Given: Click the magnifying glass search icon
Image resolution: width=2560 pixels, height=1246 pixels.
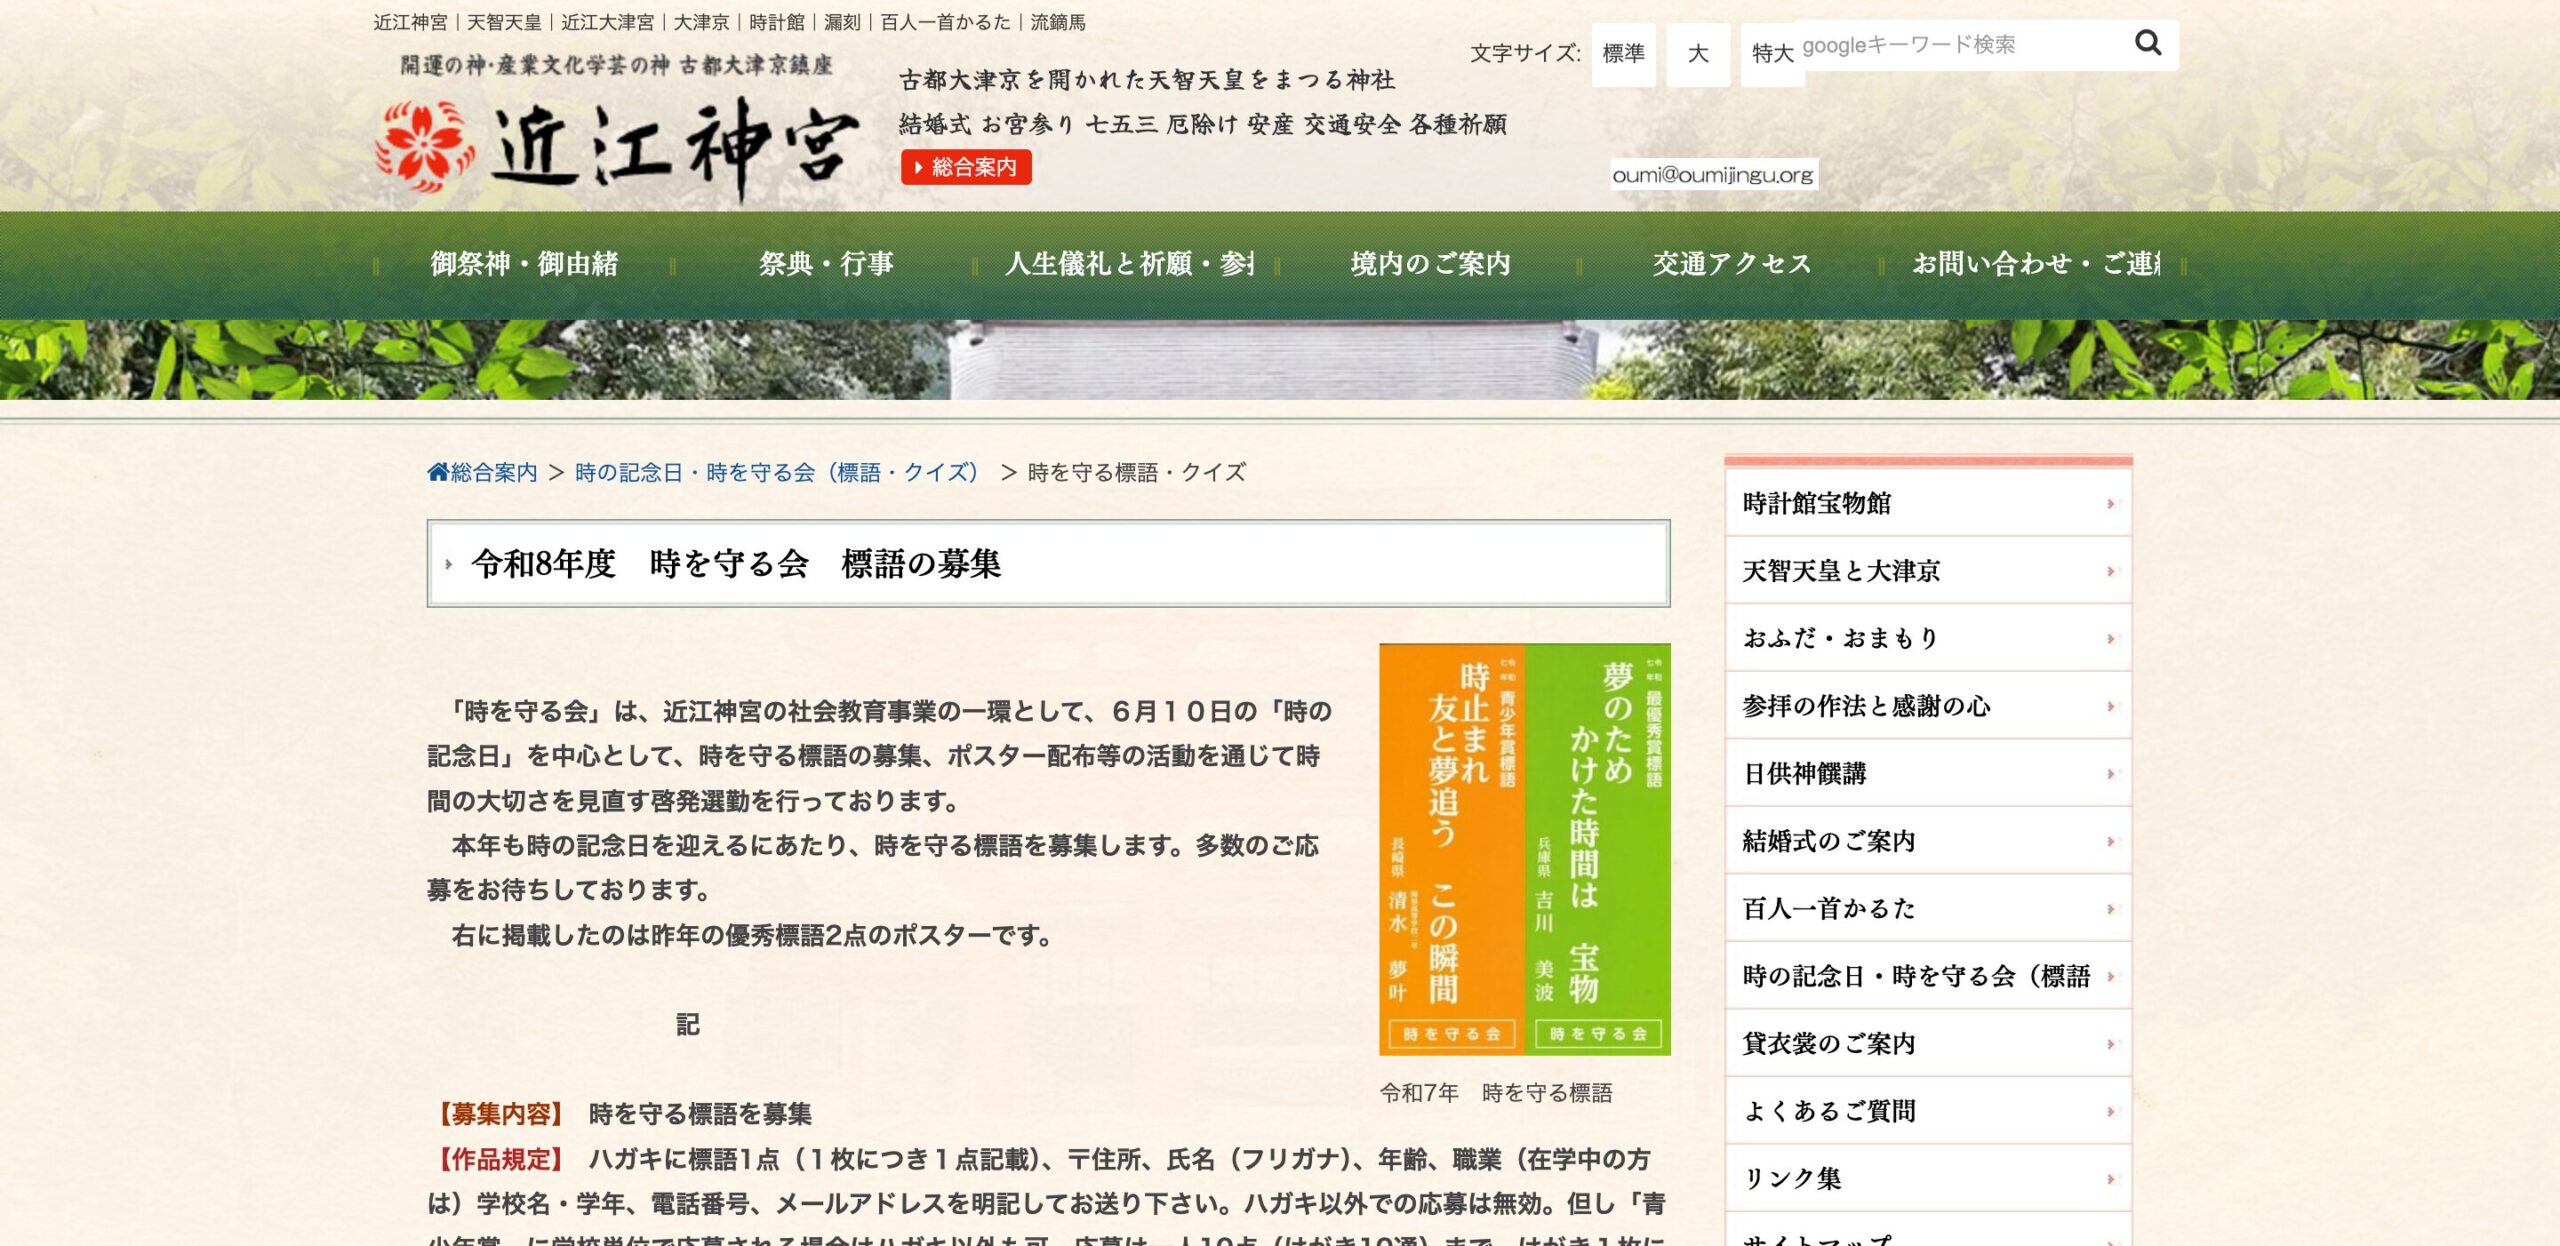Looking at the screenshot, I should (x=2147, y=43).
